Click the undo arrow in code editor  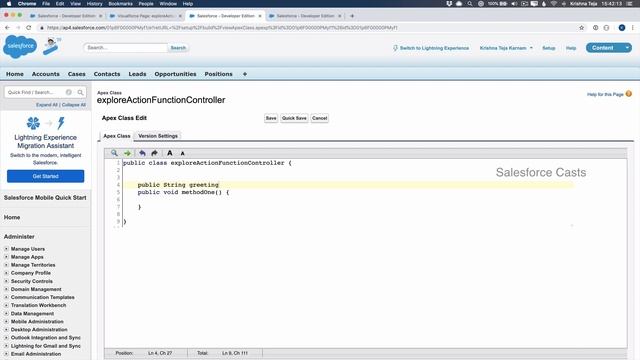(x=142, y=153)
